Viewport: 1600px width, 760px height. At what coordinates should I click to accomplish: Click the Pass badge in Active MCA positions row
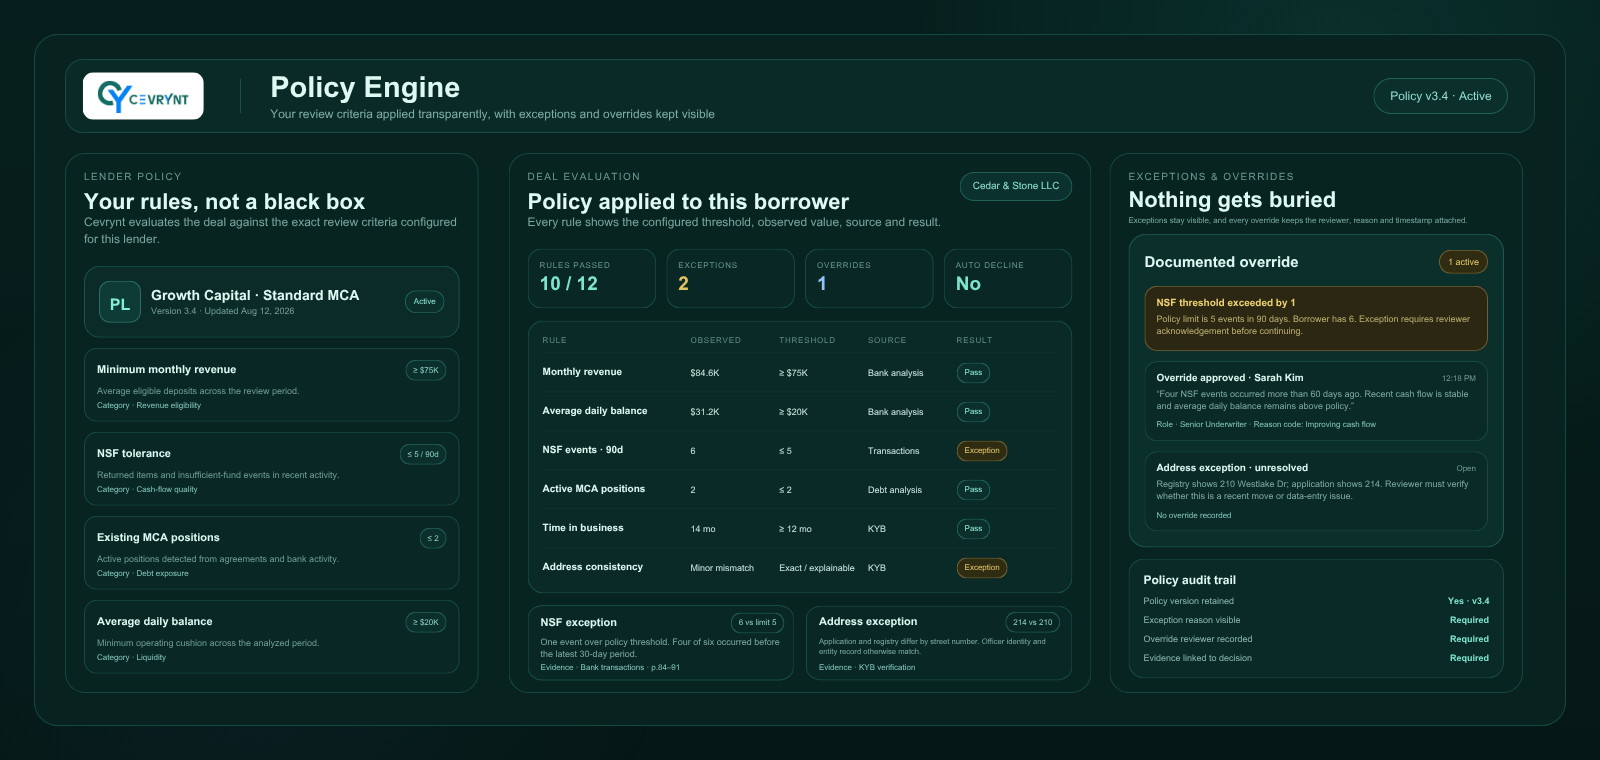pos(973,489)
